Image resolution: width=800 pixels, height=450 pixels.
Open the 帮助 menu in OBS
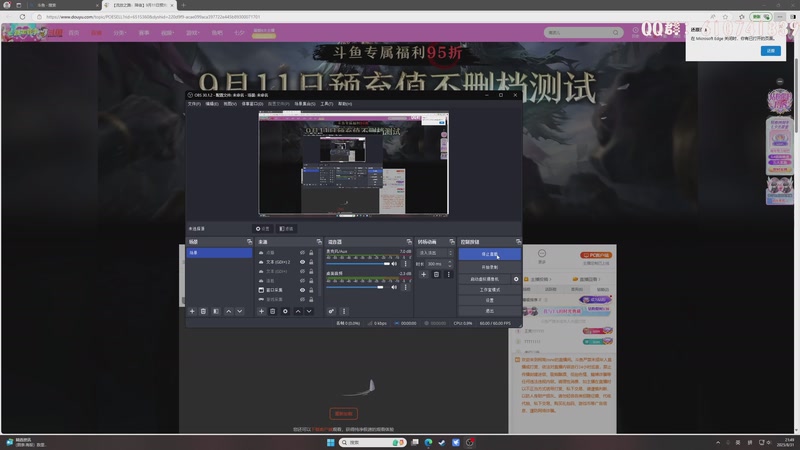(345, 104)
